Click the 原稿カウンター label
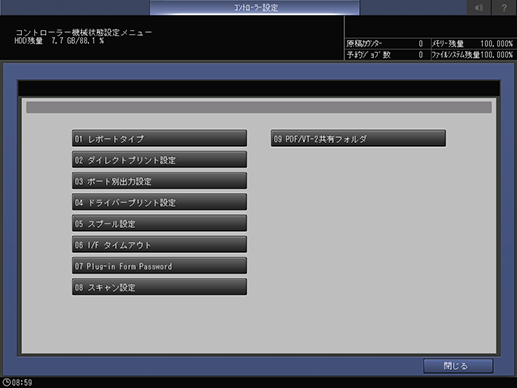 [x=364, y=44]
